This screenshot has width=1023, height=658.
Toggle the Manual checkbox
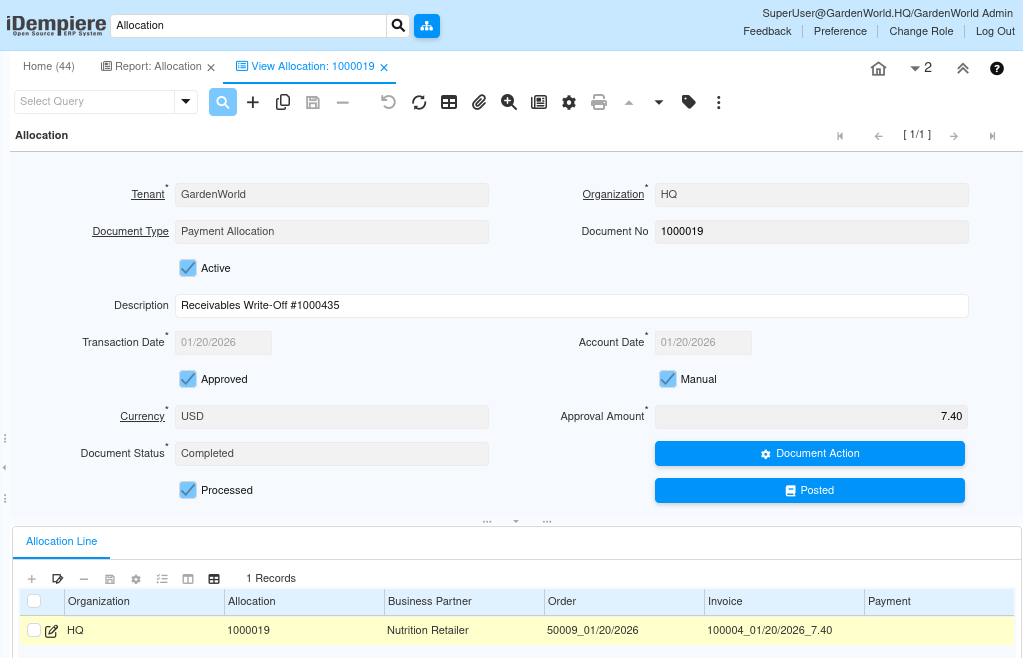point(668,379)
